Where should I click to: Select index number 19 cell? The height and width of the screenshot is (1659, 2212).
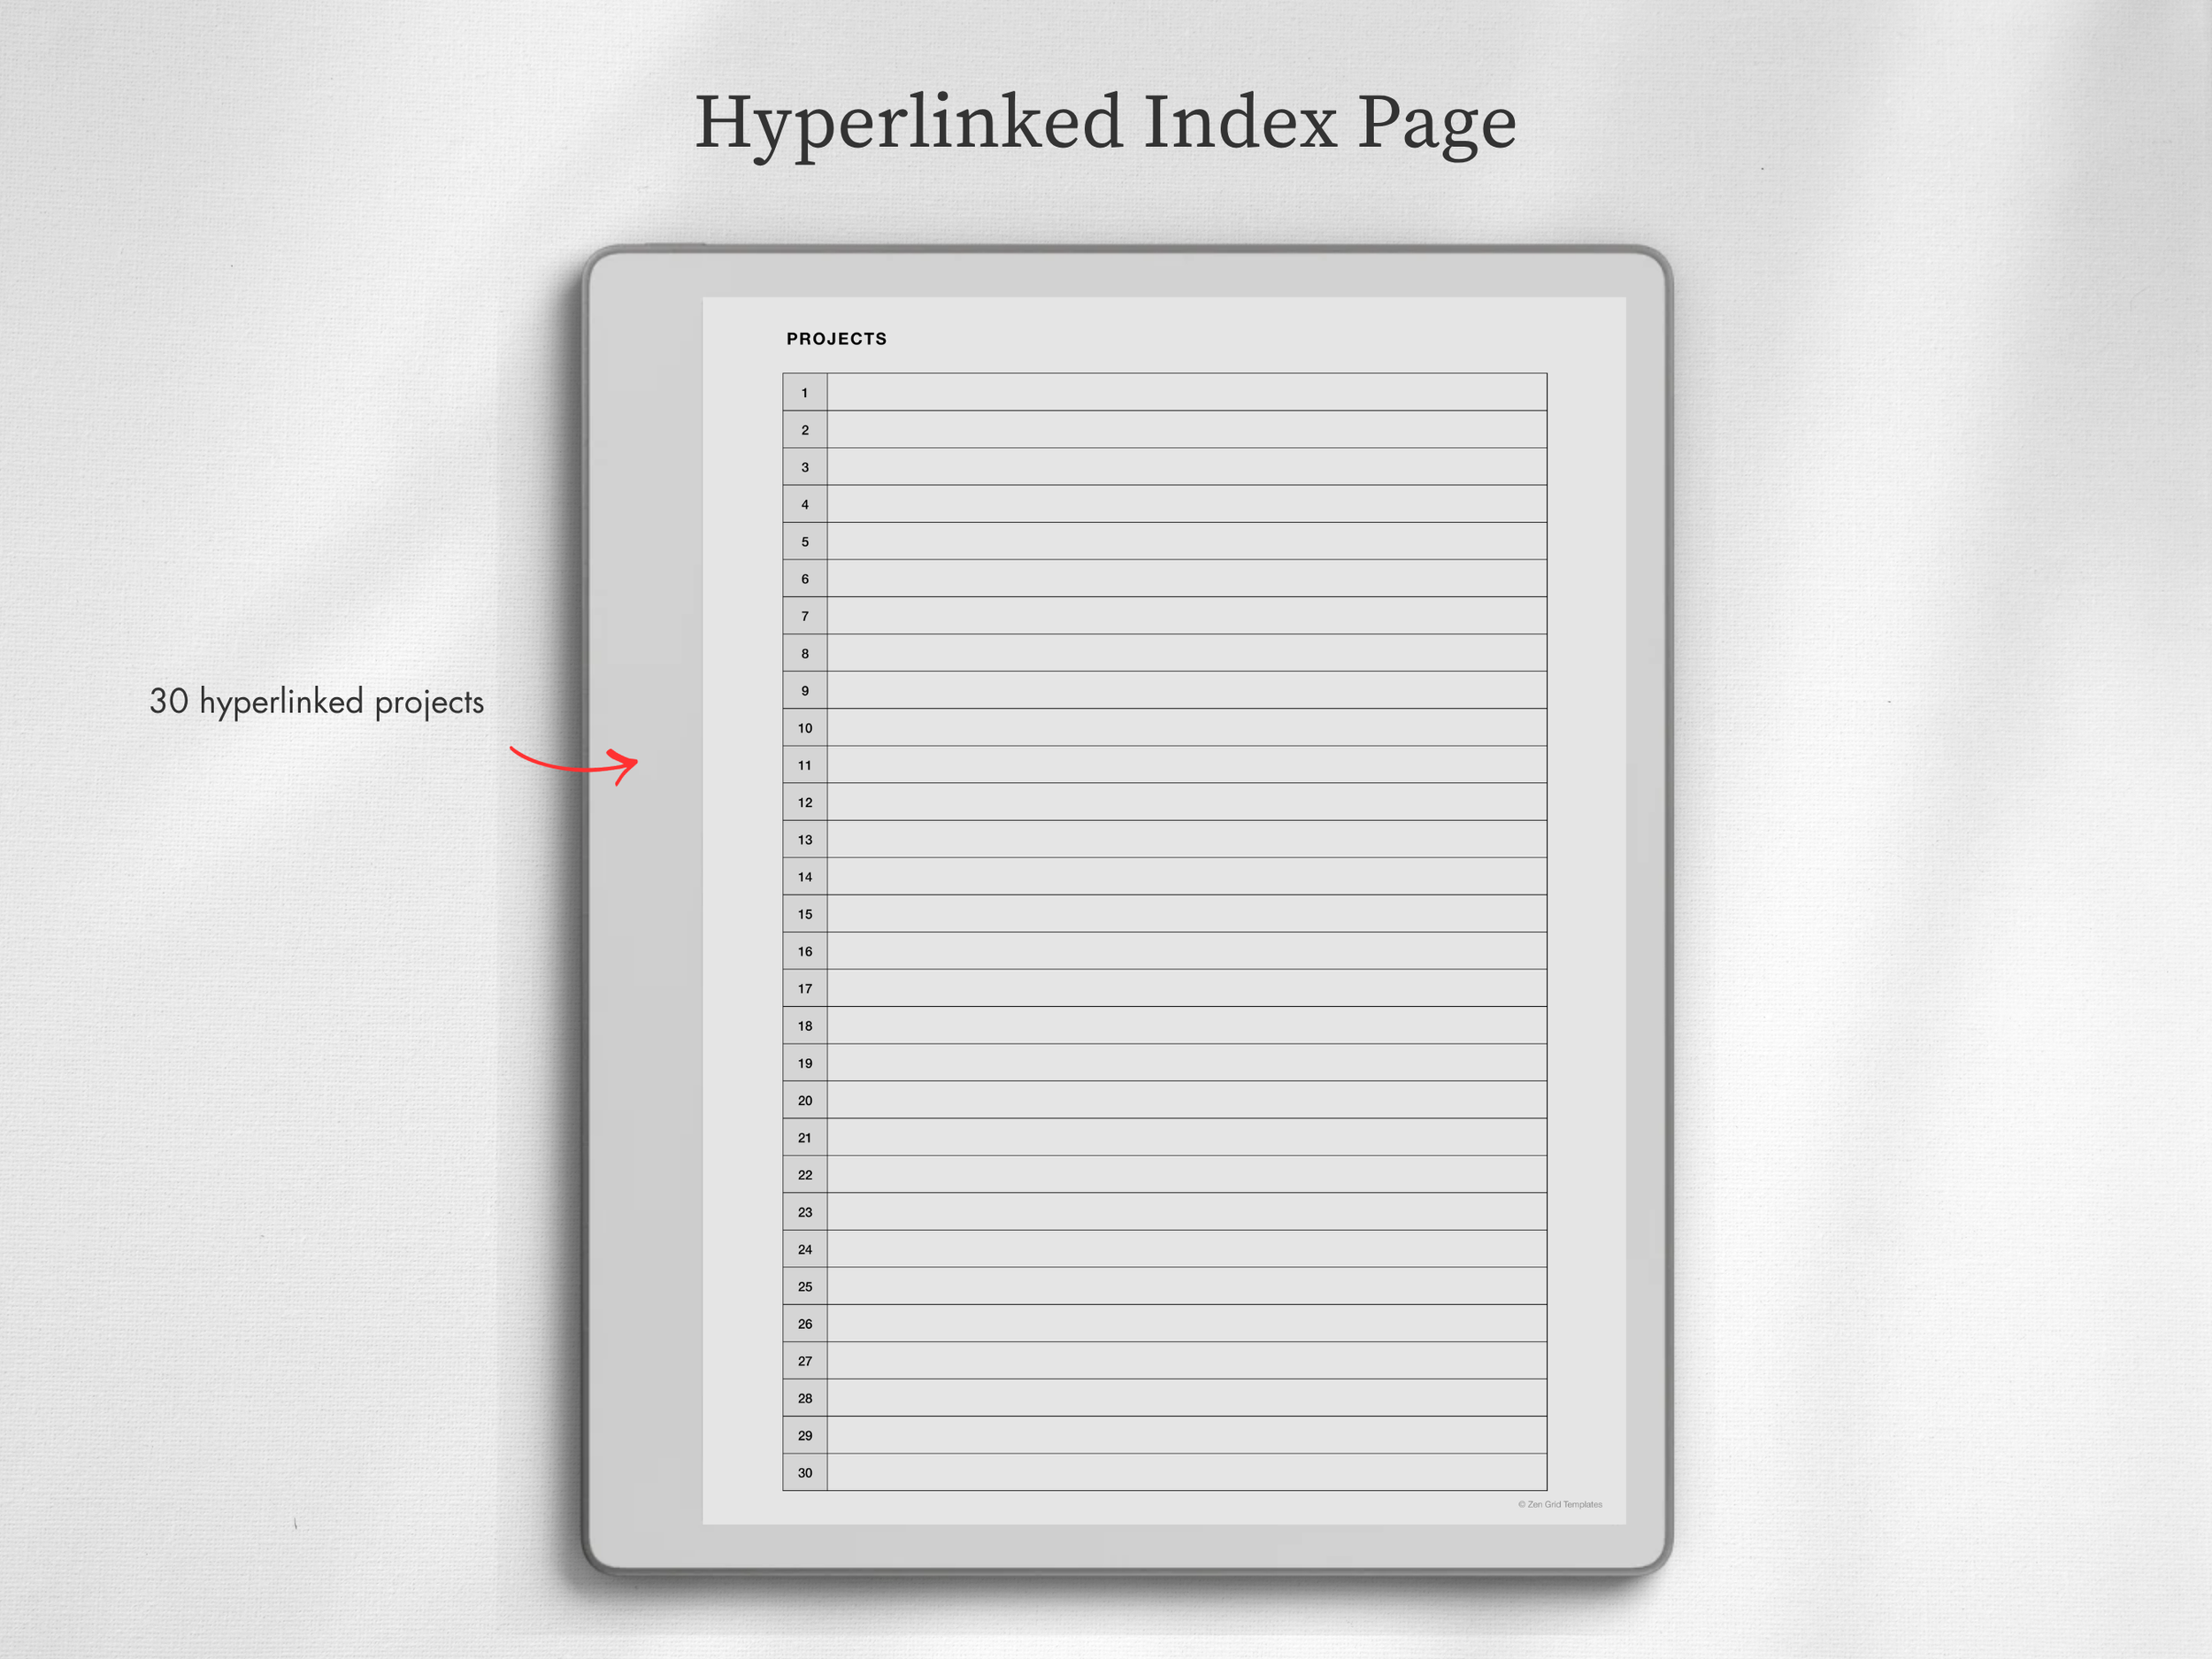click(805, 1063)
